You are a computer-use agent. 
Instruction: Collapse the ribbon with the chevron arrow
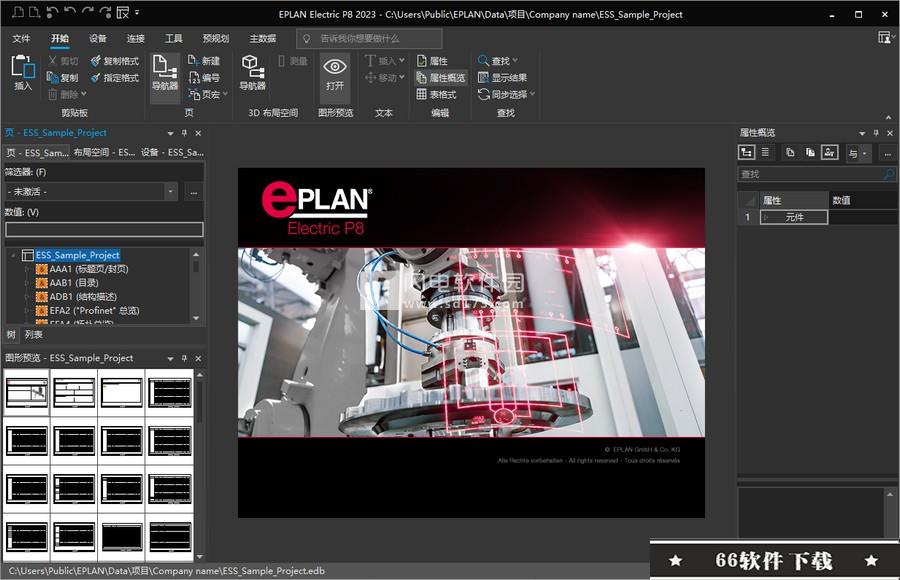pyautogui.click(x=889, y=117)
